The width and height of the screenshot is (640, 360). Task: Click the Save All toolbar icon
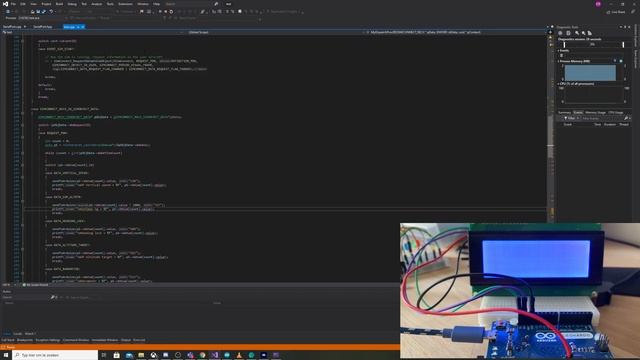click(43, 11)
